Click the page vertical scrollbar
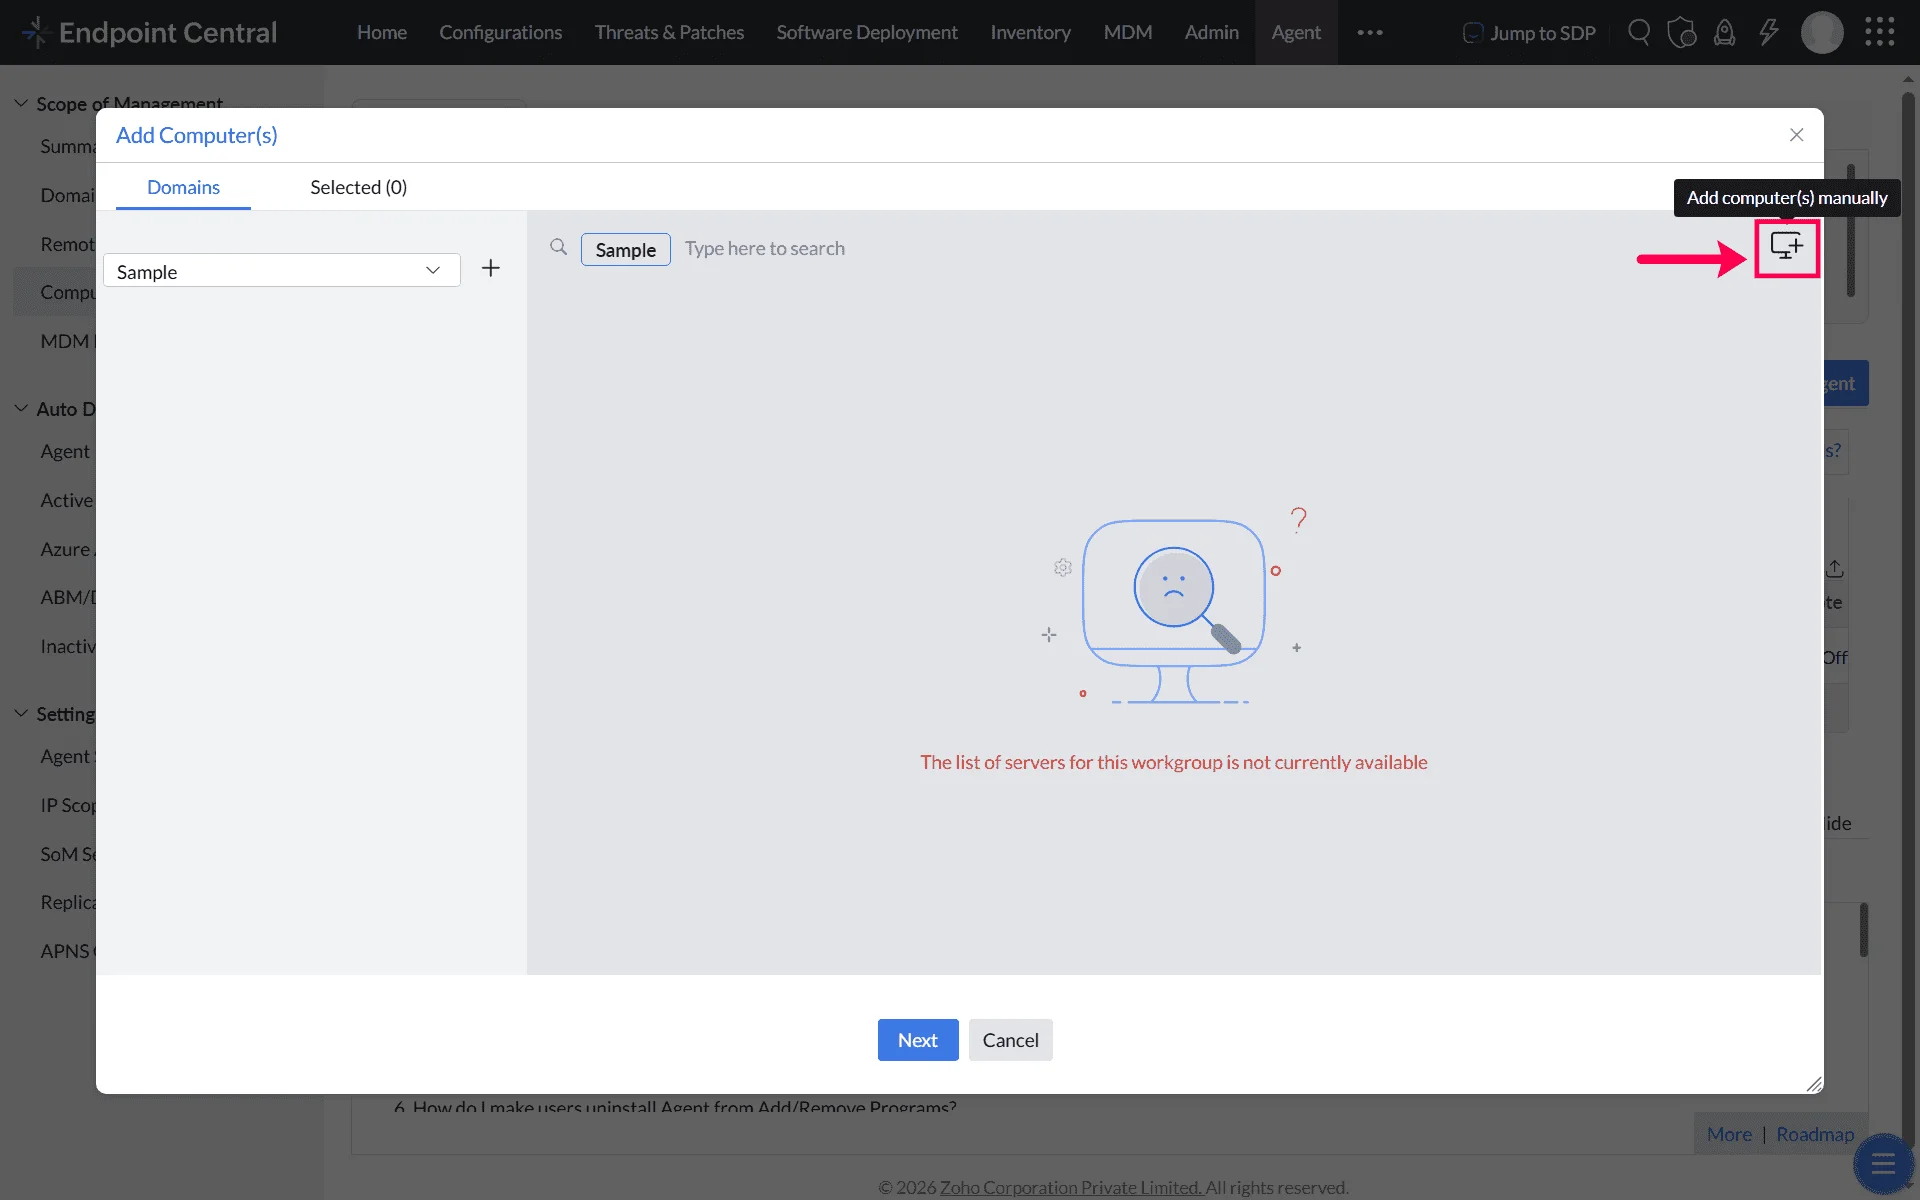Image resolution: width=1920 pixels, height=1200 pixels. point(1908,620)
